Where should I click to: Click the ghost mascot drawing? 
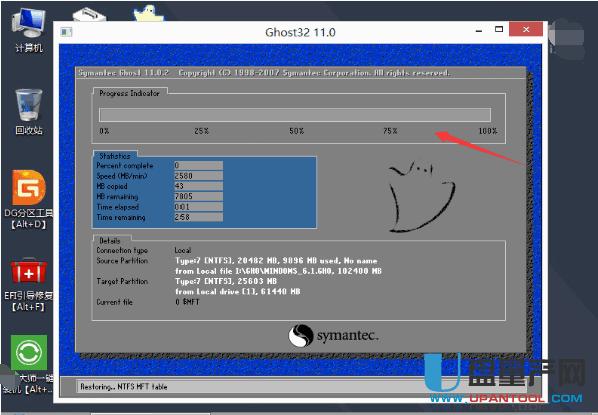[x=421, y=197]
